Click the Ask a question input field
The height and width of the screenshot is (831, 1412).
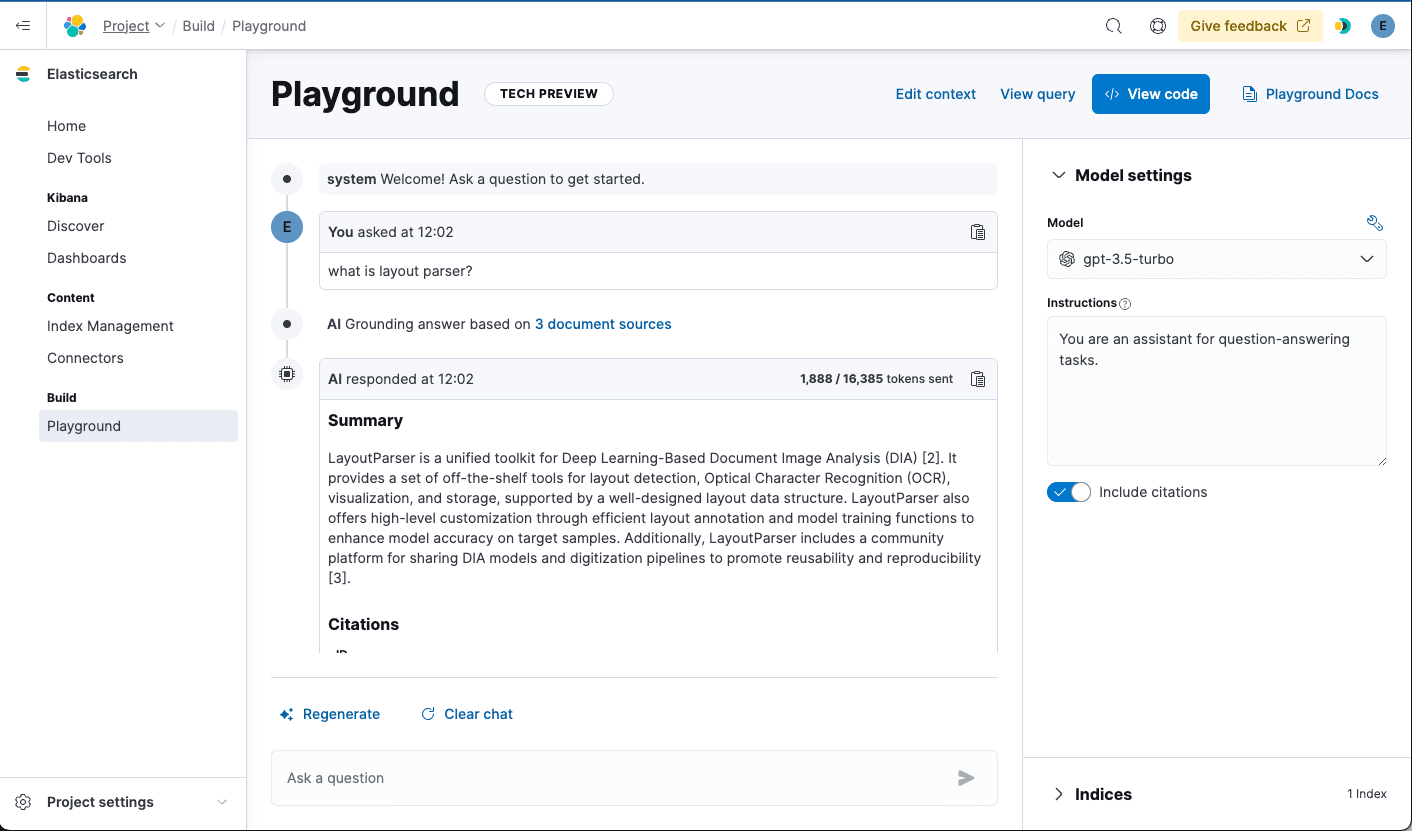[x=610, y=778]
